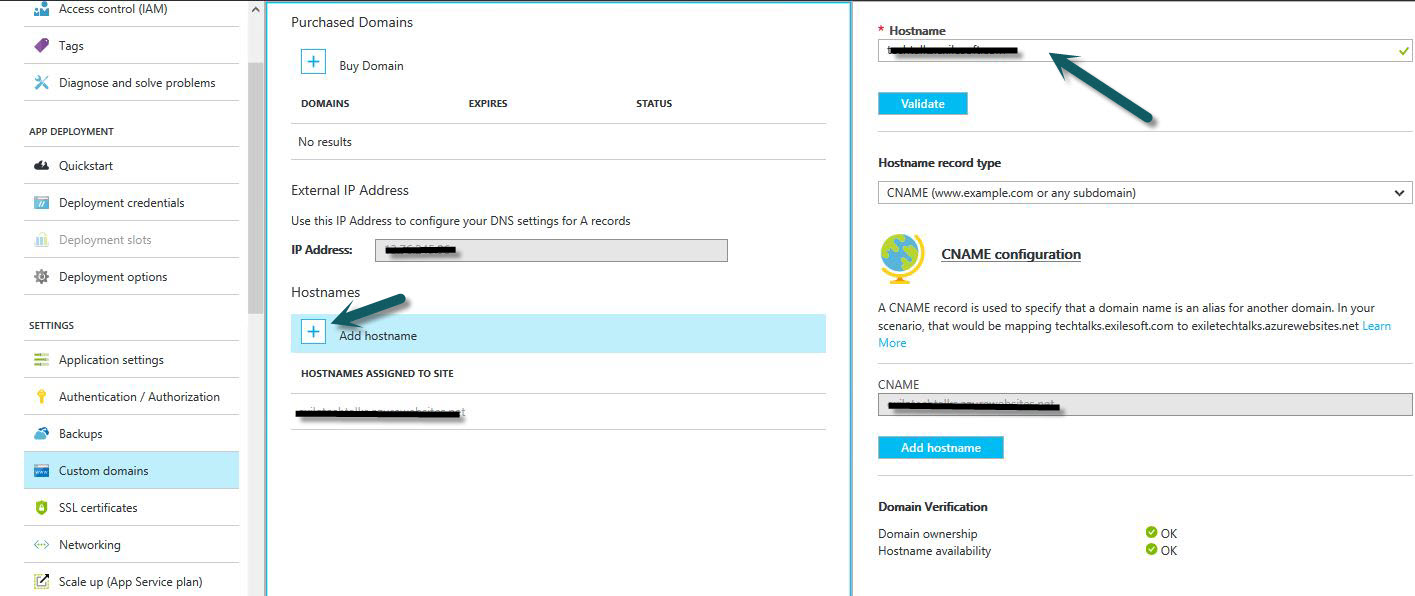Click the Application settings list icon
Screen dimensions: 1415x596
(41, 360)
